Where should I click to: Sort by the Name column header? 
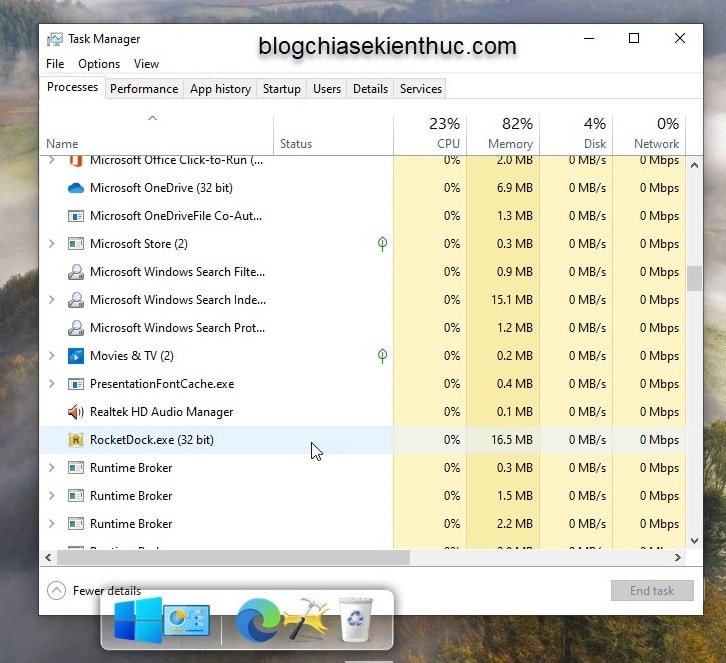pyautogui.click(x=156, y=133)
